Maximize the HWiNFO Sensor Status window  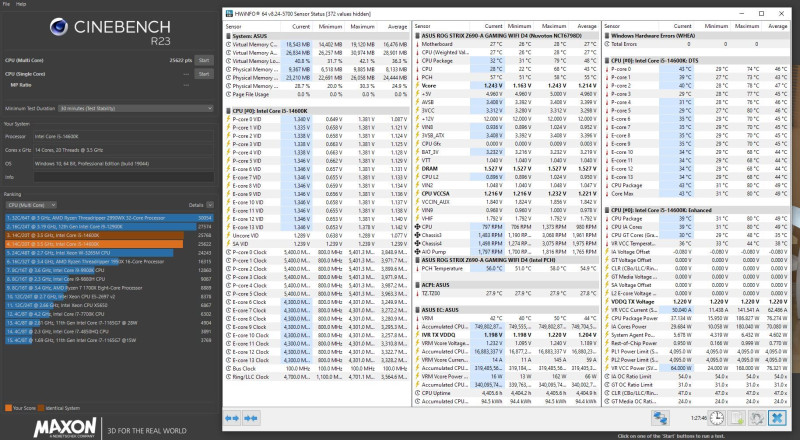761,14
